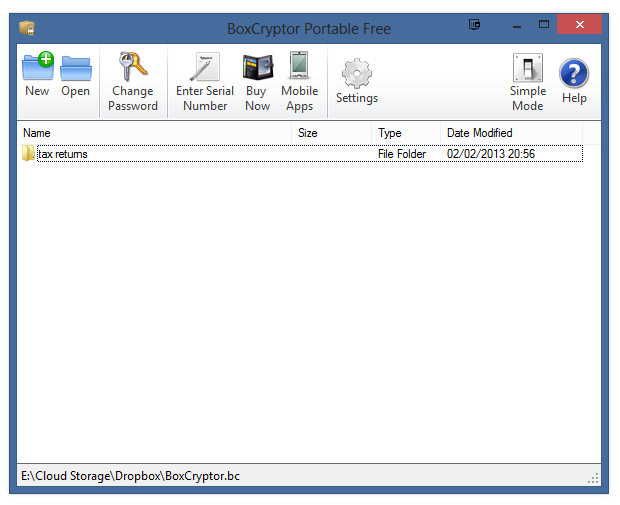Open the Mobile Apps option
620x505 pixels.
pyautogui.click(x=299, y=68)
